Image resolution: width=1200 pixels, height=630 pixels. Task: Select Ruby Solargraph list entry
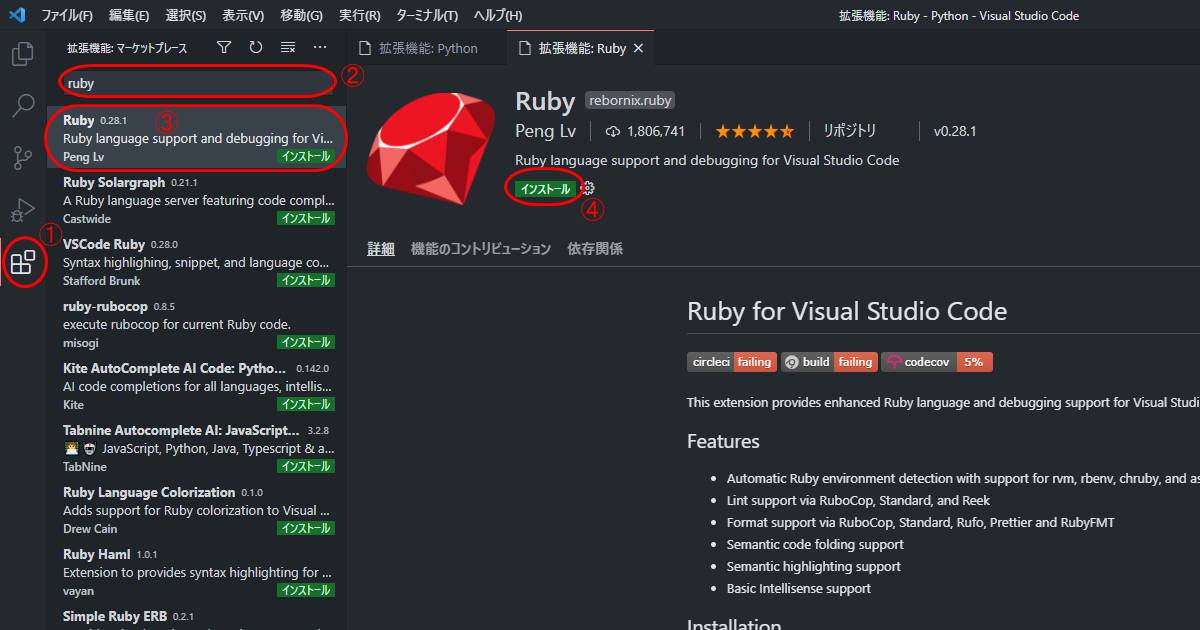point(196,200)
